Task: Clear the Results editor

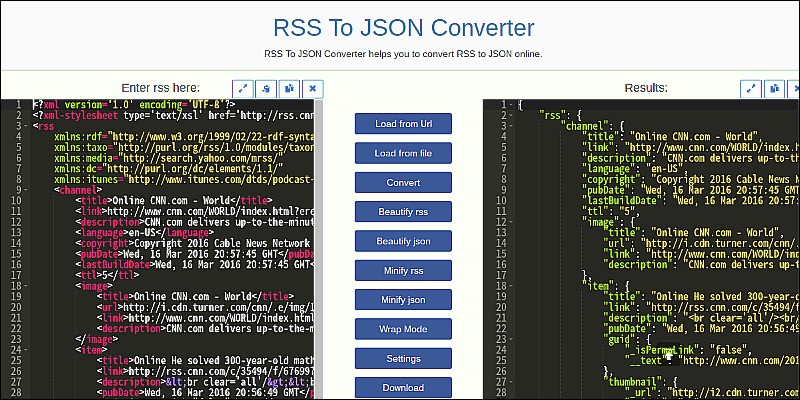Action: 795,88
